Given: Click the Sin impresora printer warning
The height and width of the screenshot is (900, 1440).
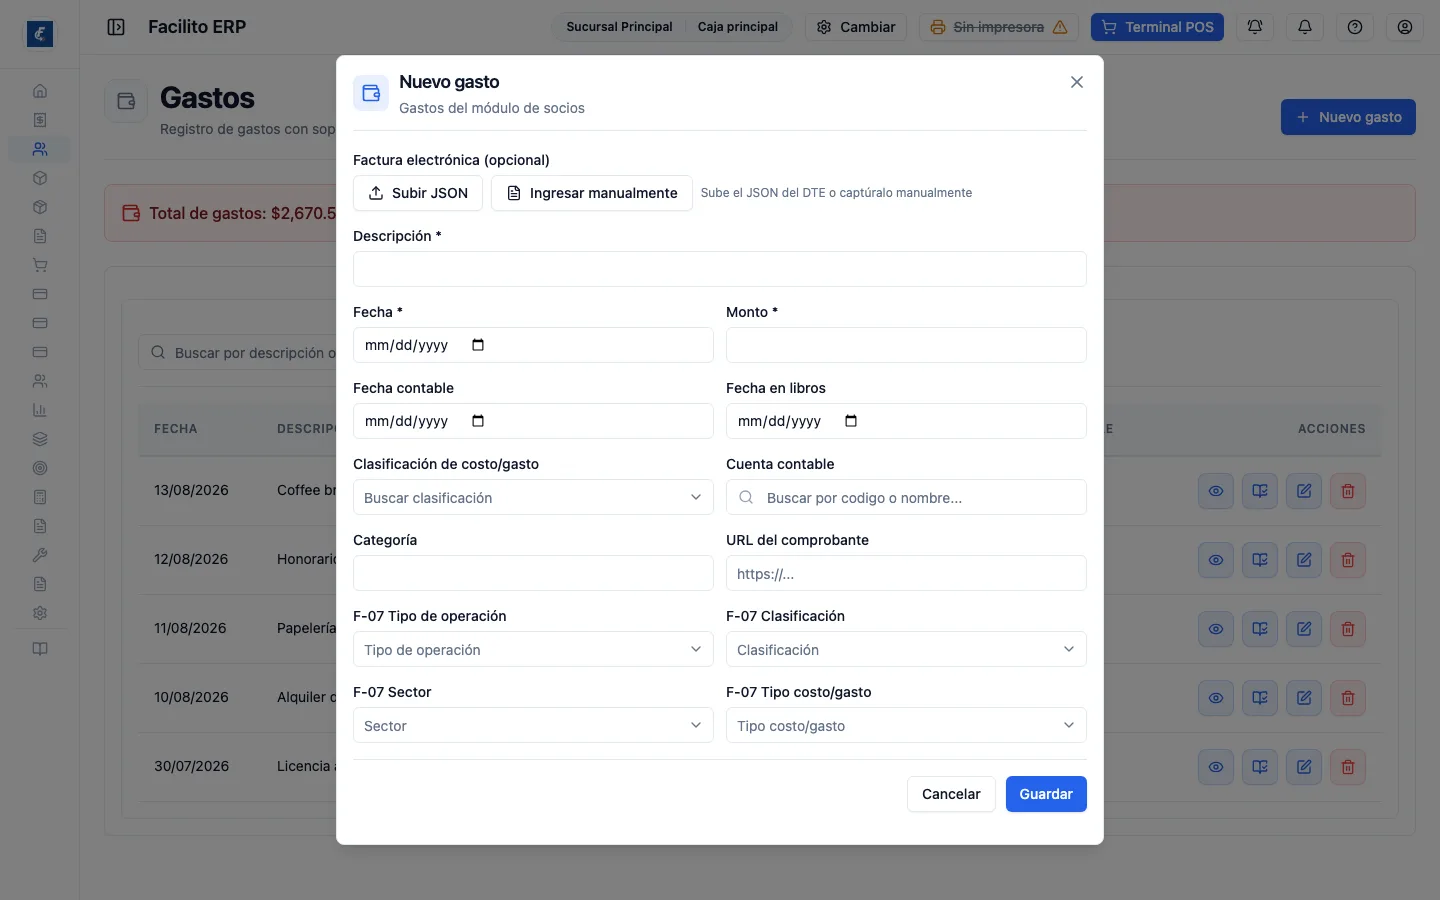Looking at the screenshot, I should tap(998, 27).
